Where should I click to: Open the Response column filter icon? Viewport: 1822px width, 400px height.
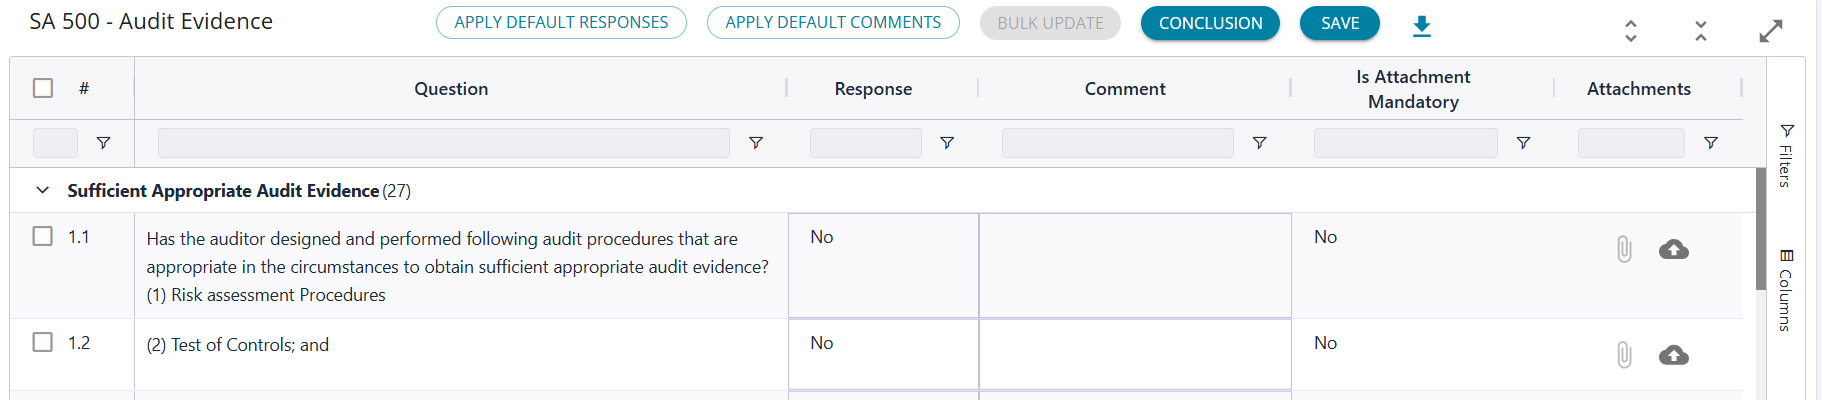(946, 143)
